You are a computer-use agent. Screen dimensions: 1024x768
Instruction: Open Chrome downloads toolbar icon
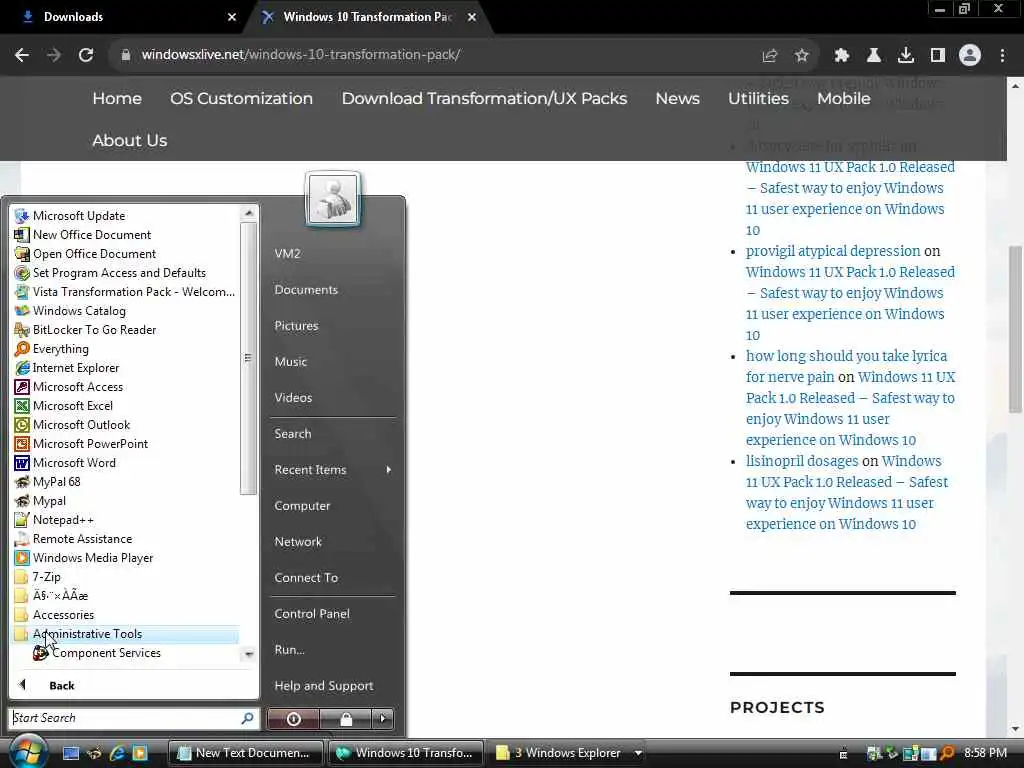(x=906, y=56)
